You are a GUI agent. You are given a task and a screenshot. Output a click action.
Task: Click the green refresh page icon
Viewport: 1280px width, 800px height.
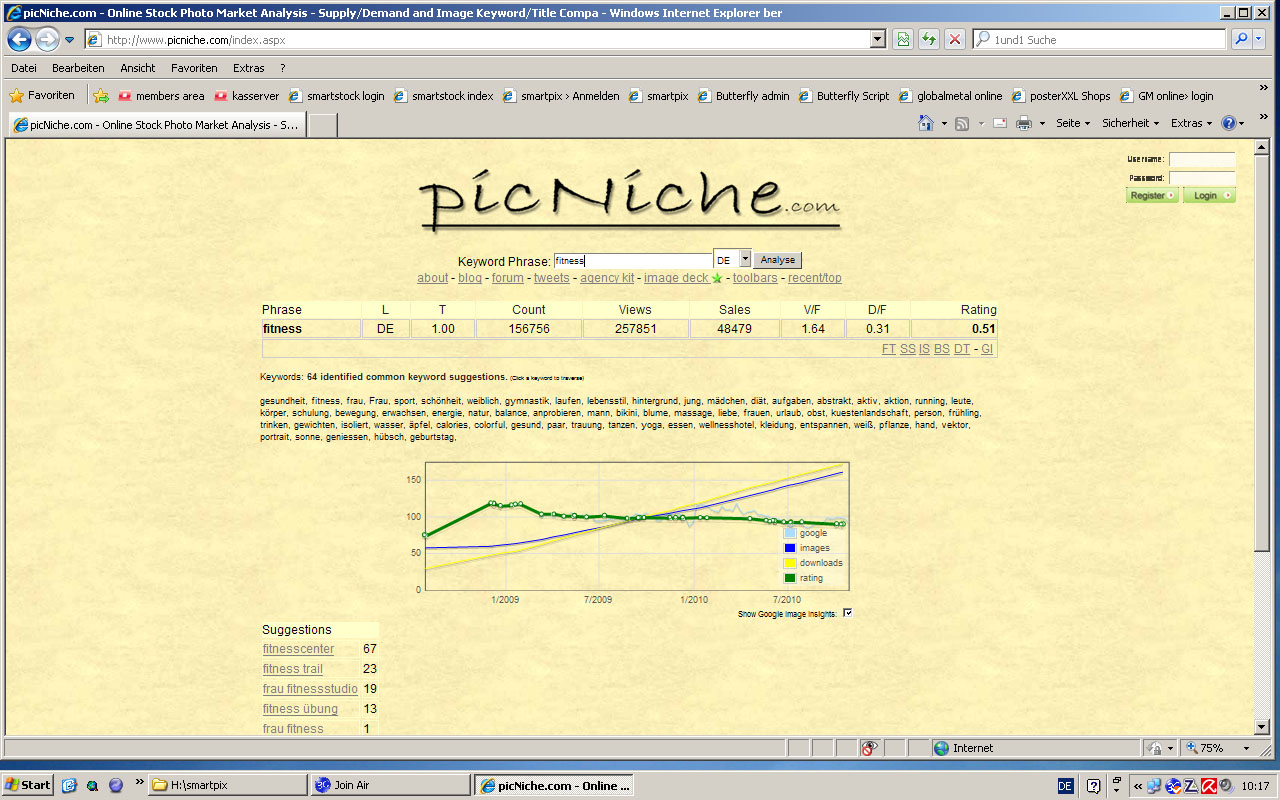pos(929,40)
